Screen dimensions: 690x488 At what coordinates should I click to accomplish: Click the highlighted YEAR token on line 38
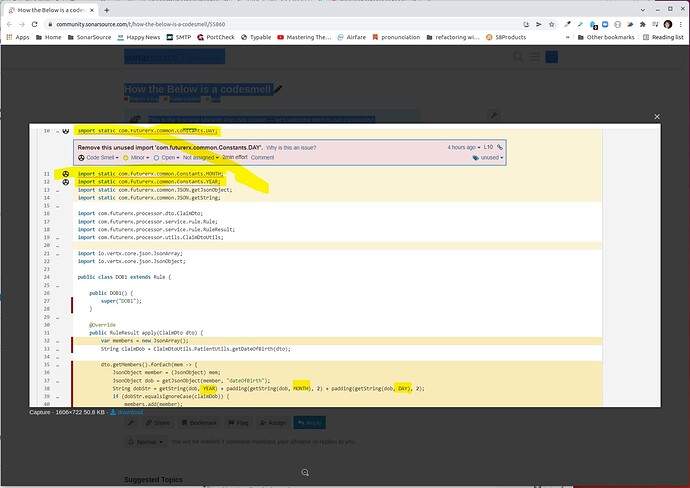(x=209, y=389)
